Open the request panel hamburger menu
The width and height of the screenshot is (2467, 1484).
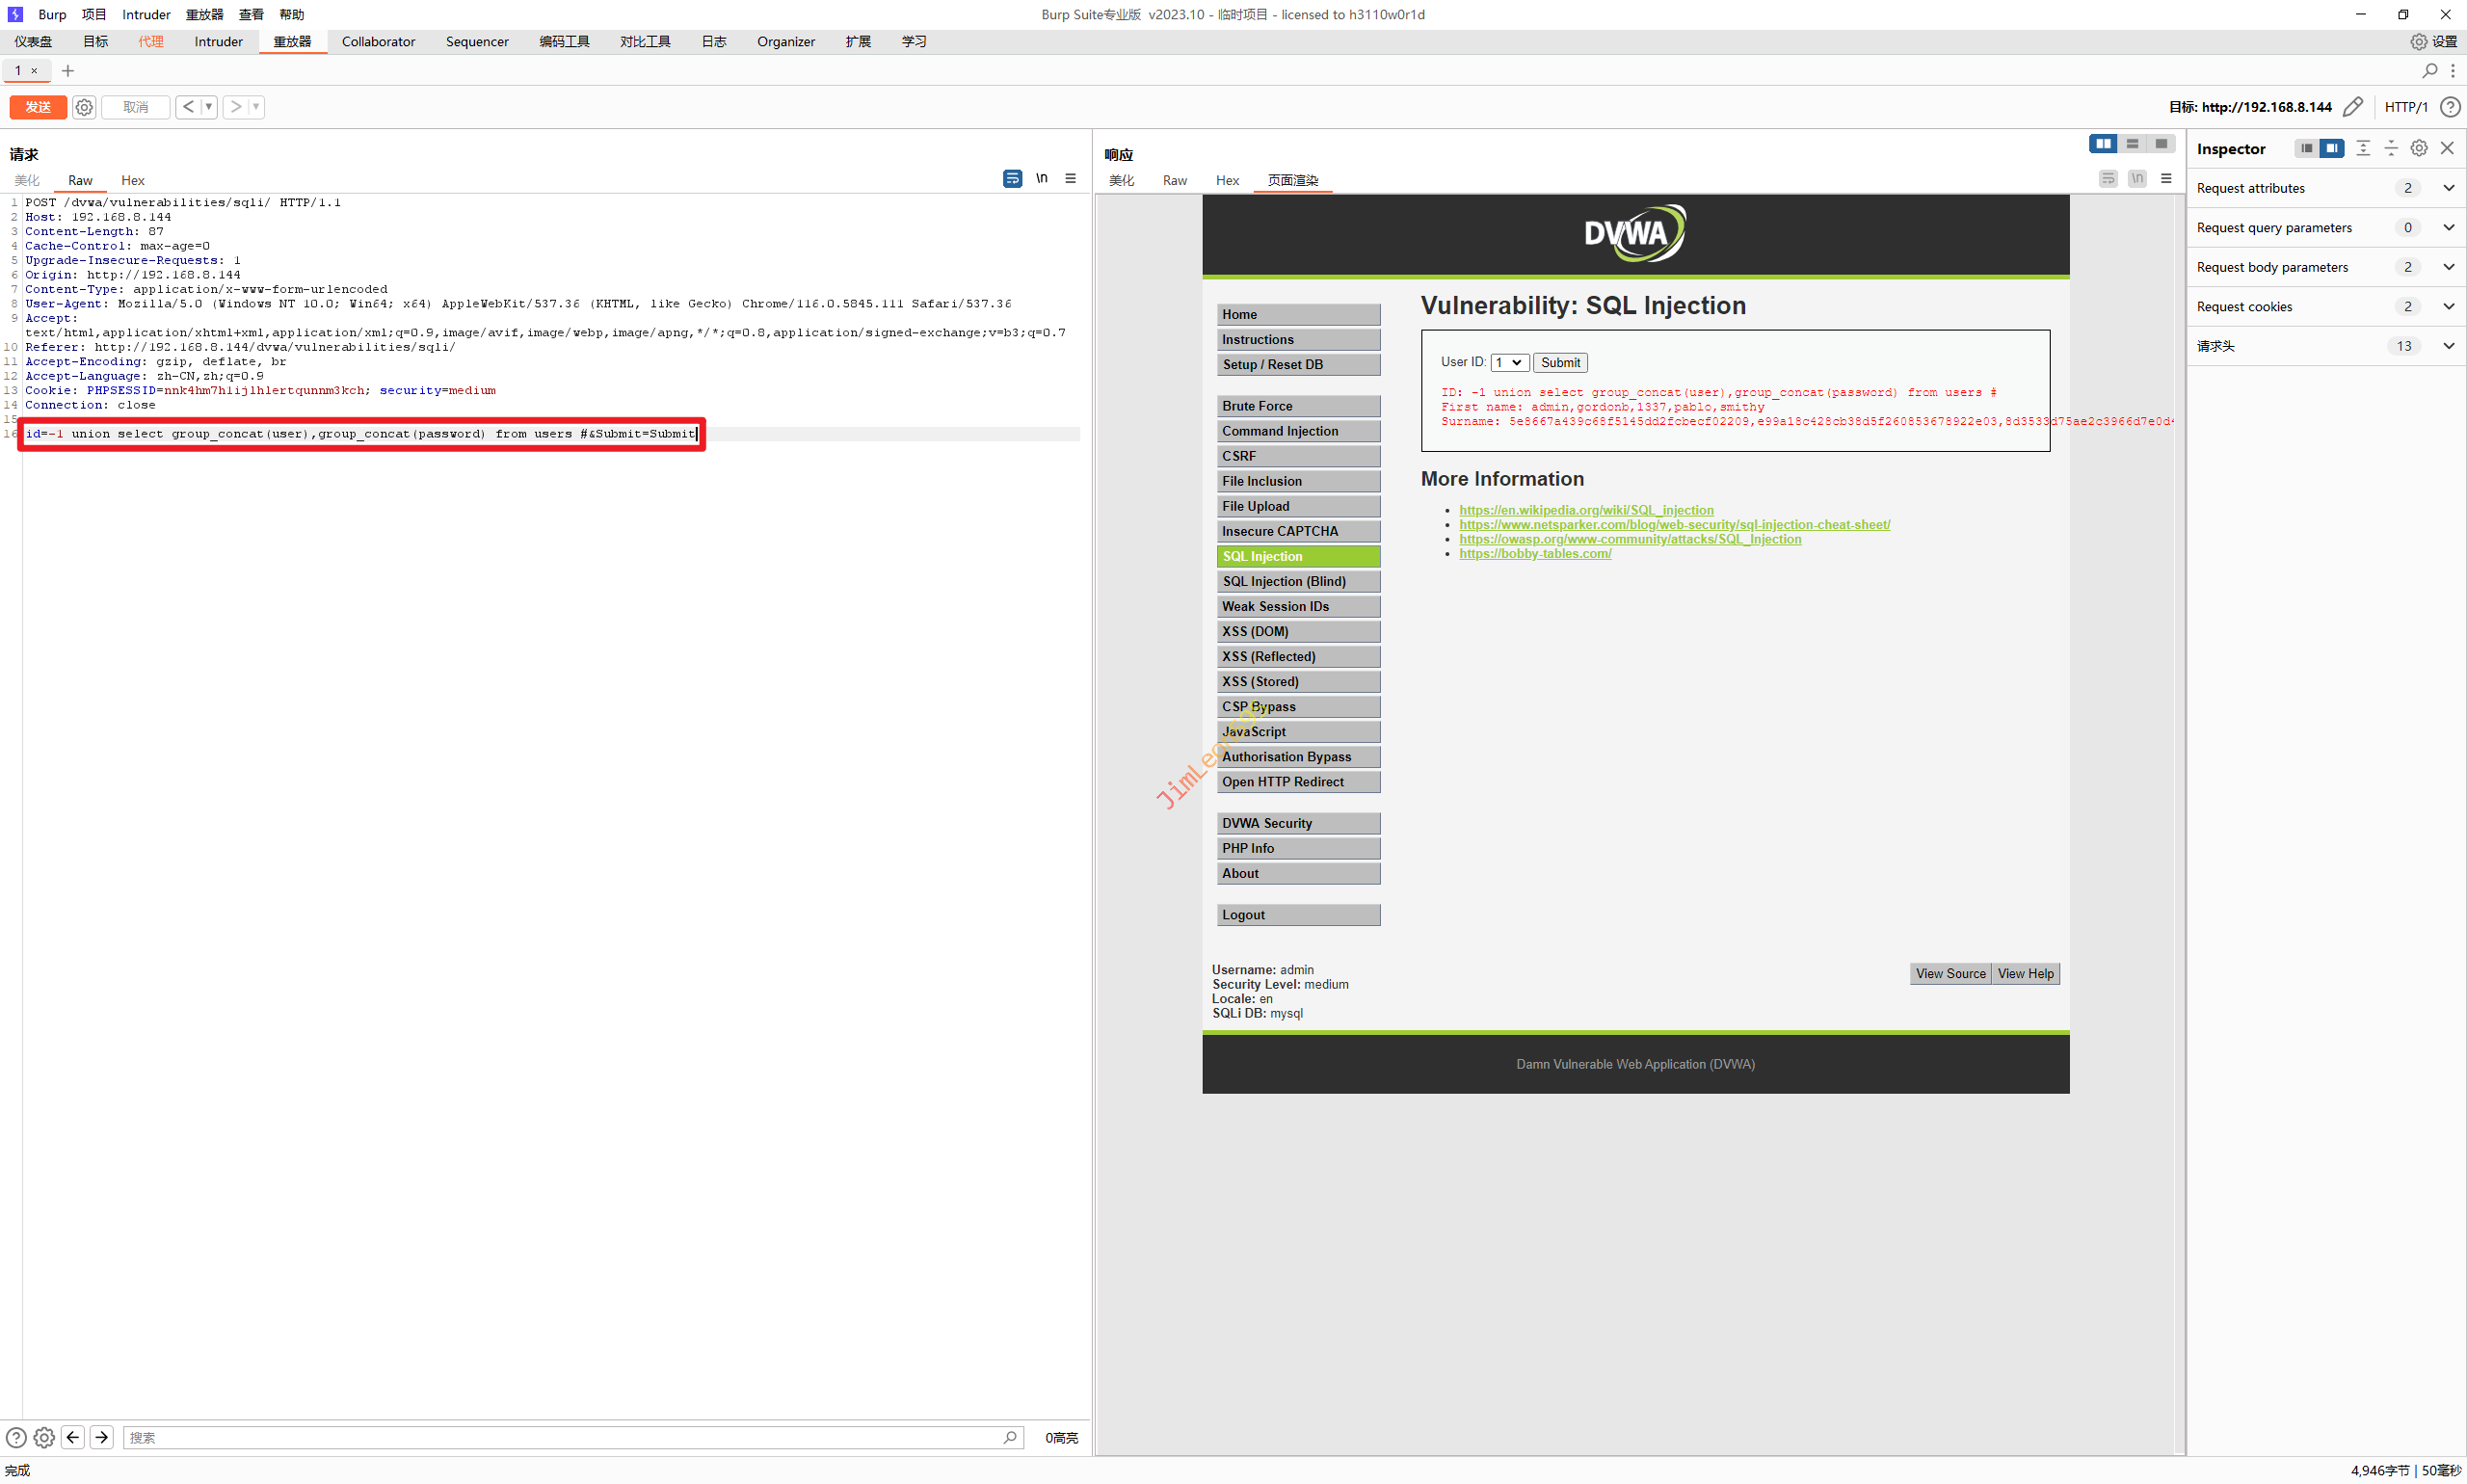point(1070,178)
